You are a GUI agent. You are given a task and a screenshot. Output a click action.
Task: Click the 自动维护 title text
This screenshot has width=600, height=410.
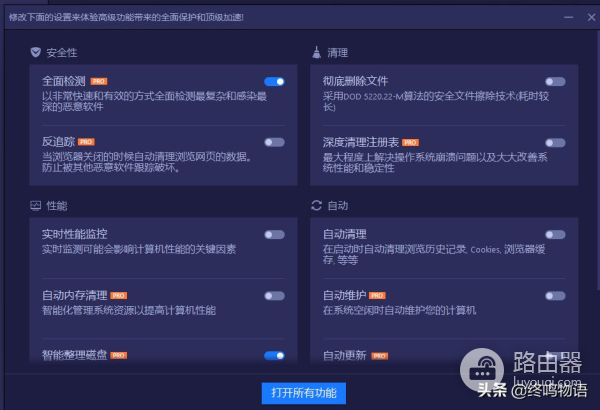[345, 296]
